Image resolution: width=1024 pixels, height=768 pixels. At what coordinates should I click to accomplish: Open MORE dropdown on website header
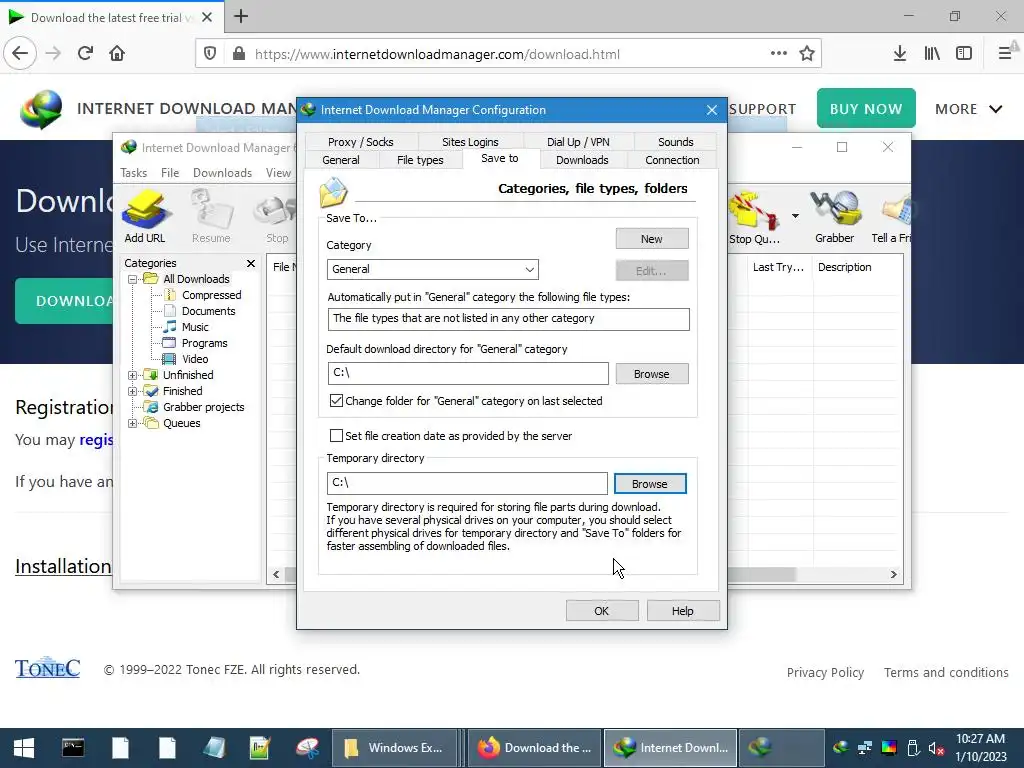968,109
